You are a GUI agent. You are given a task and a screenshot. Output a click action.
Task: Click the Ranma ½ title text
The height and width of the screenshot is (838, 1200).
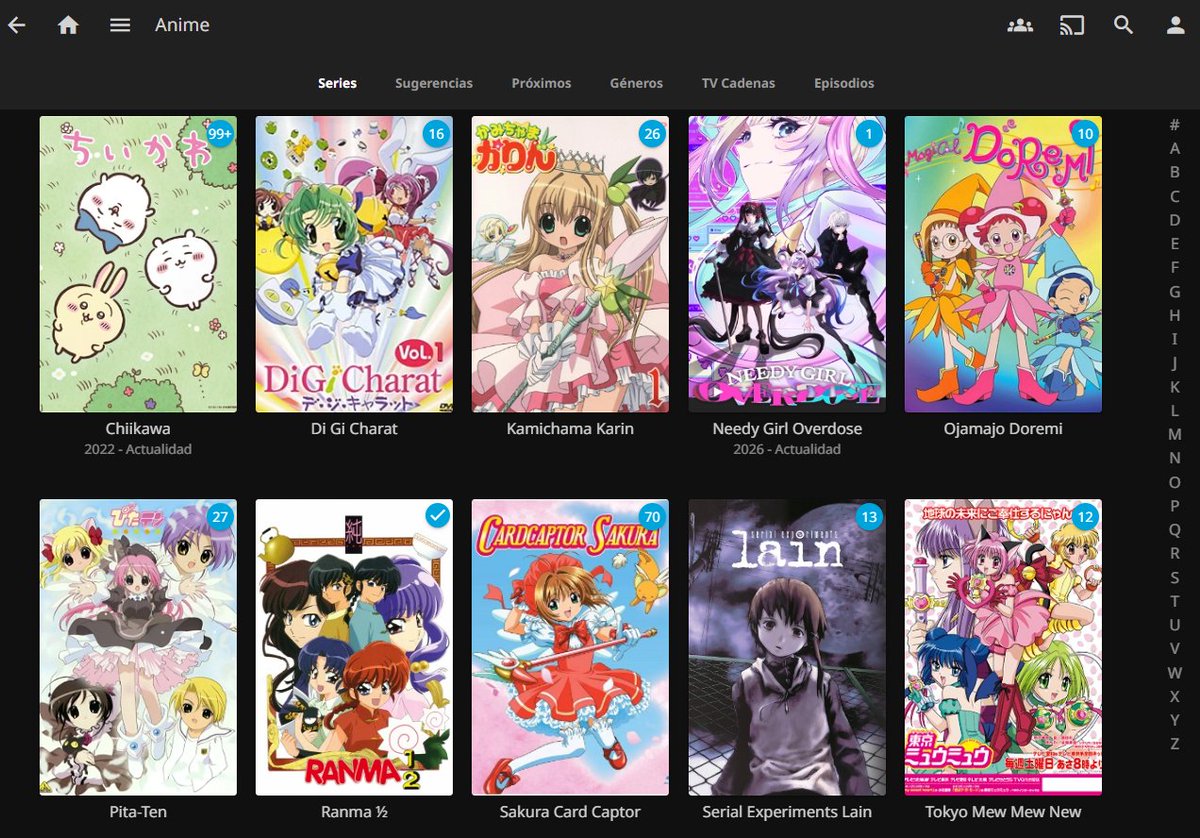click(354, 811)
